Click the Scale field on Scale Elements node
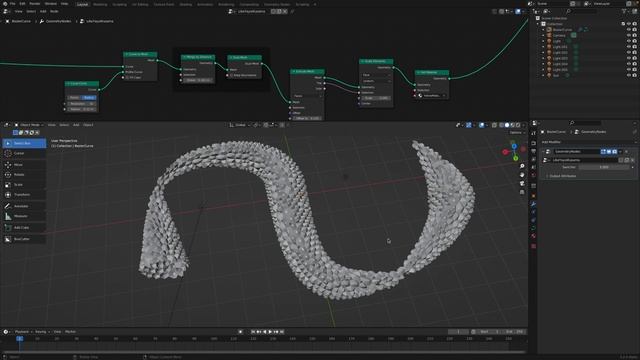 pos(376,98)
